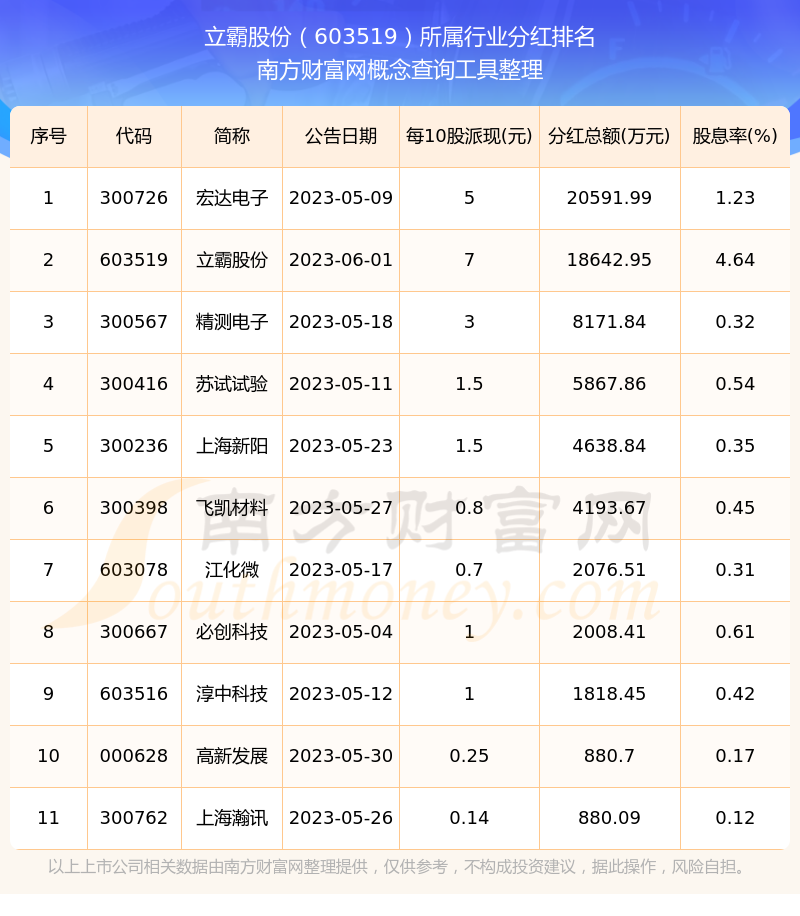This screenshot has width=800, height=916.
Task: Click dividend total 4193.67
Action: pyautogui.click(x=609, y=508)
